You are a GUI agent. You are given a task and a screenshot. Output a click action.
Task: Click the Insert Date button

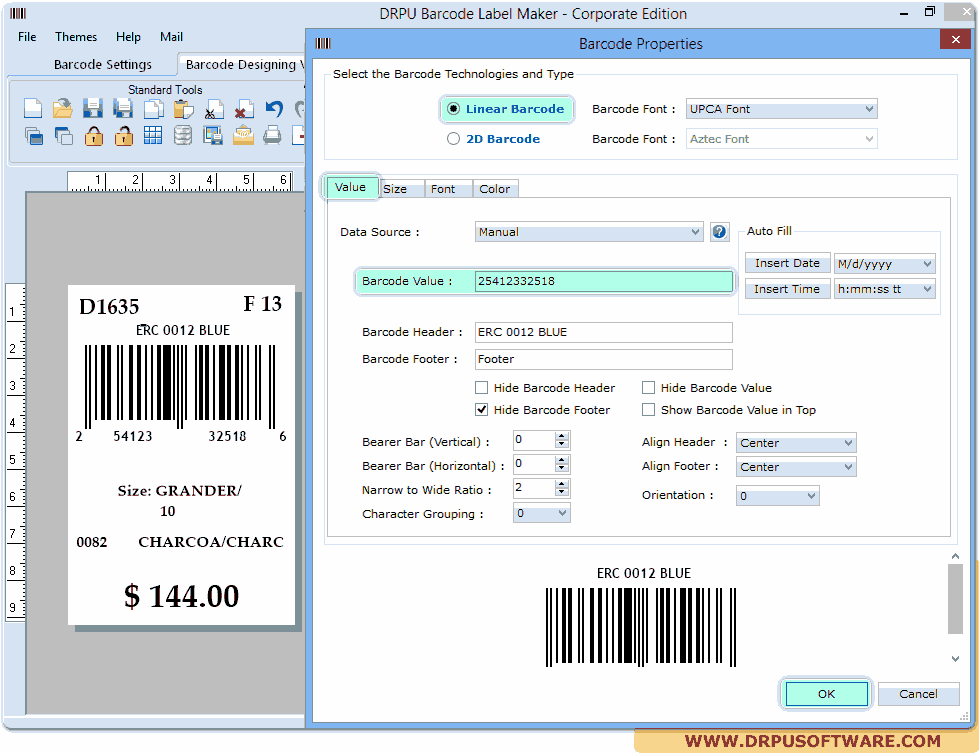[787, 263]
